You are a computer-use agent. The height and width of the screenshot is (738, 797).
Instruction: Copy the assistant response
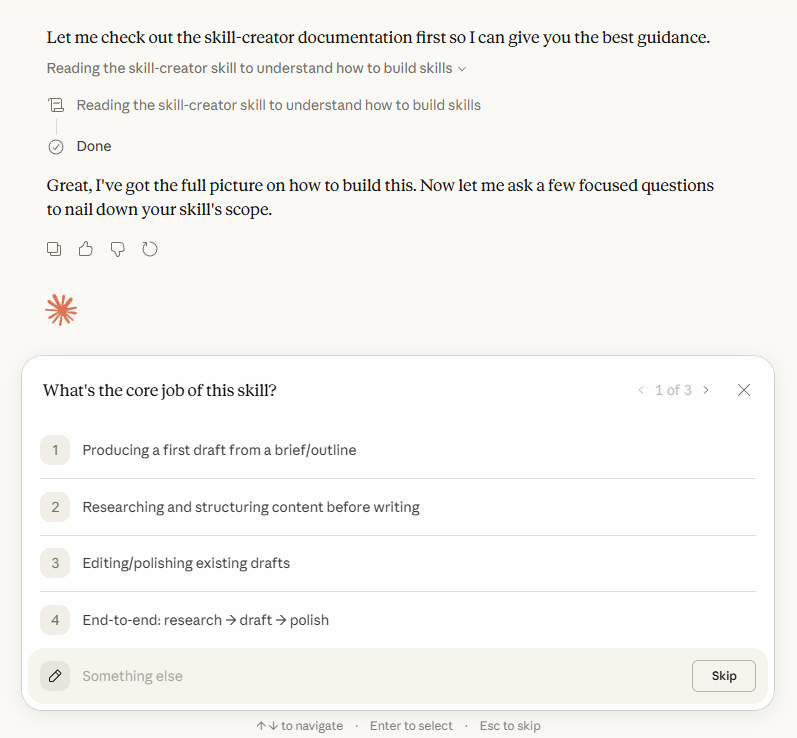[54, 249]
